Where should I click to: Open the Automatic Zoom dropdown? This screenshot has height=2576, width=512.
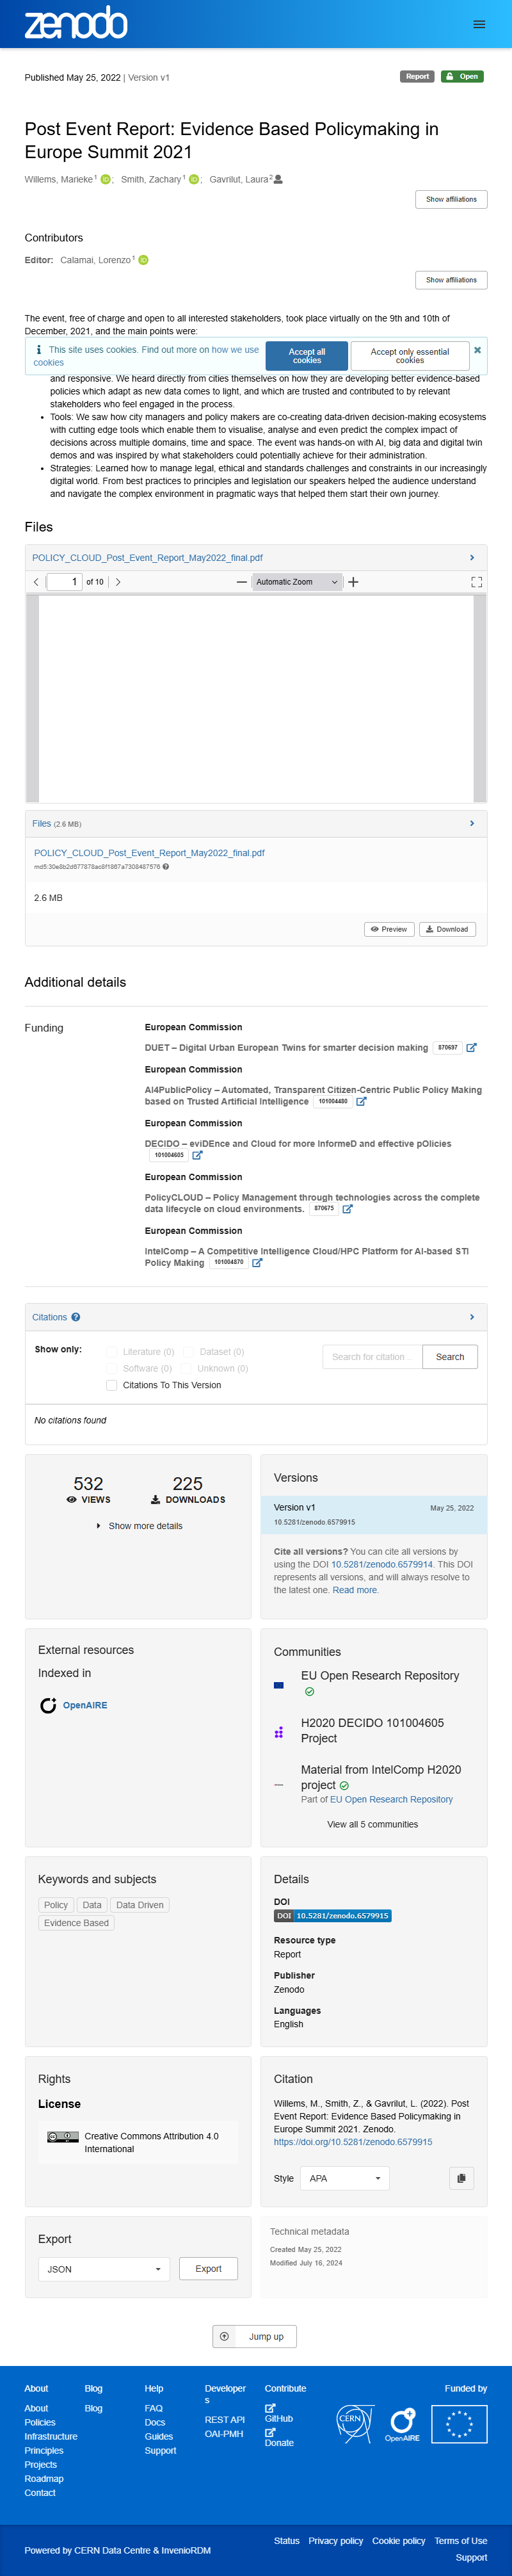(x=297, y=582)
